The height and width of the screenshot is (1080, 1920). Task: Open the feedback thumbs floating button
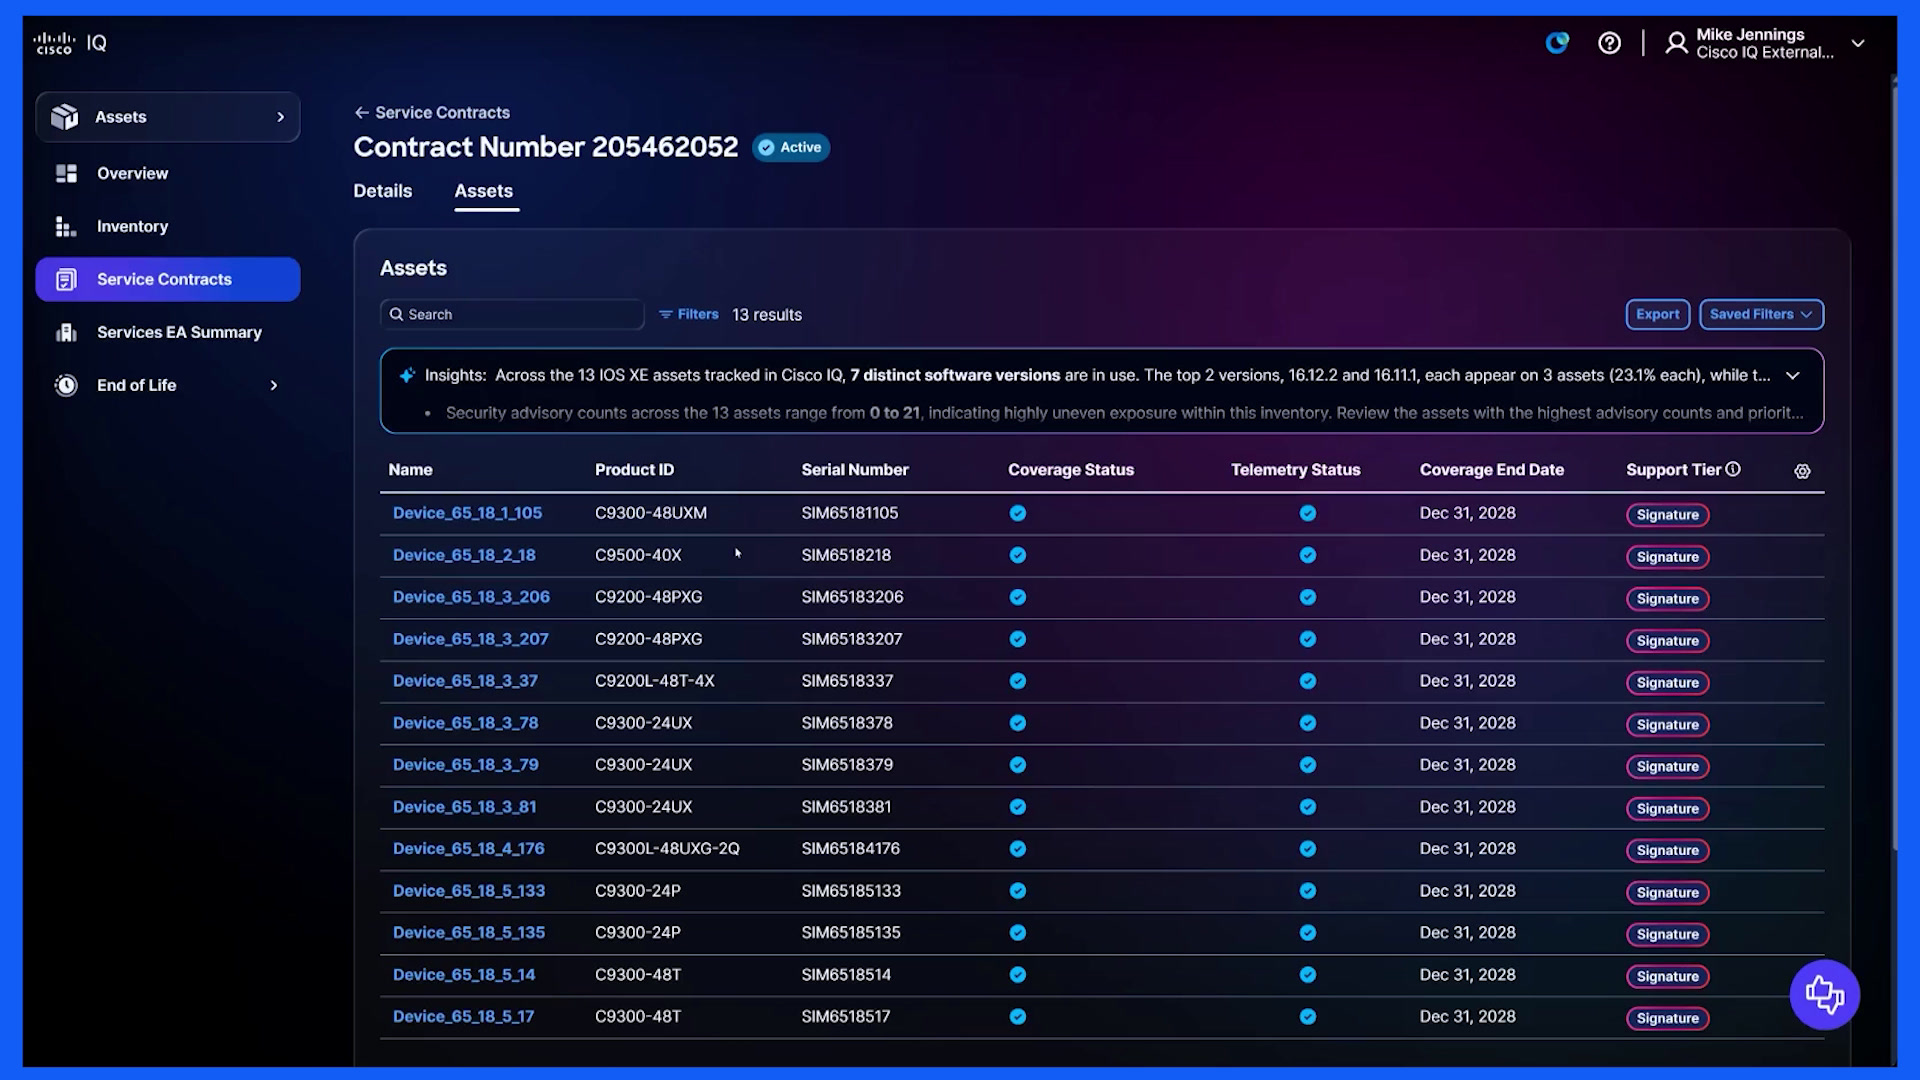pyautogui.click(x=1824, y=995)
